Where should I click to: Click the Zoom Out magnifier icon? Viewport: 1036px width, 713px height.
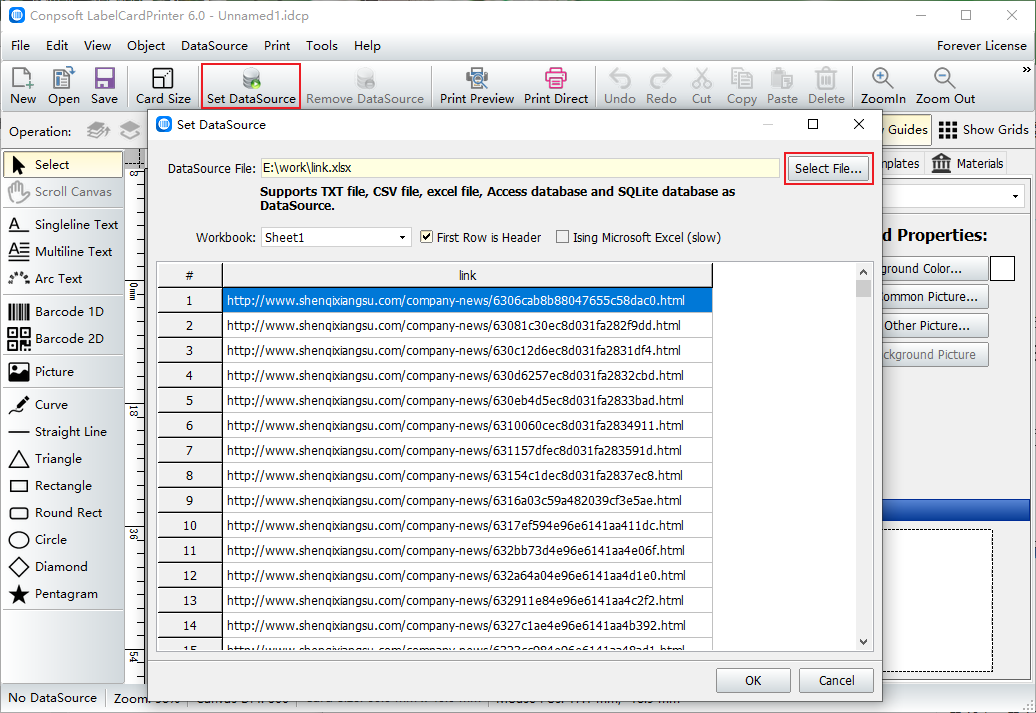945,85
